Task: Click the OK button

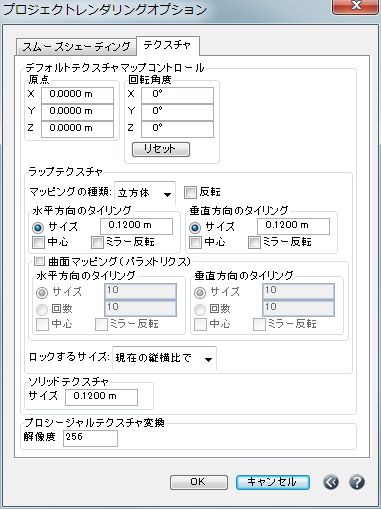Action: (199, 482)
